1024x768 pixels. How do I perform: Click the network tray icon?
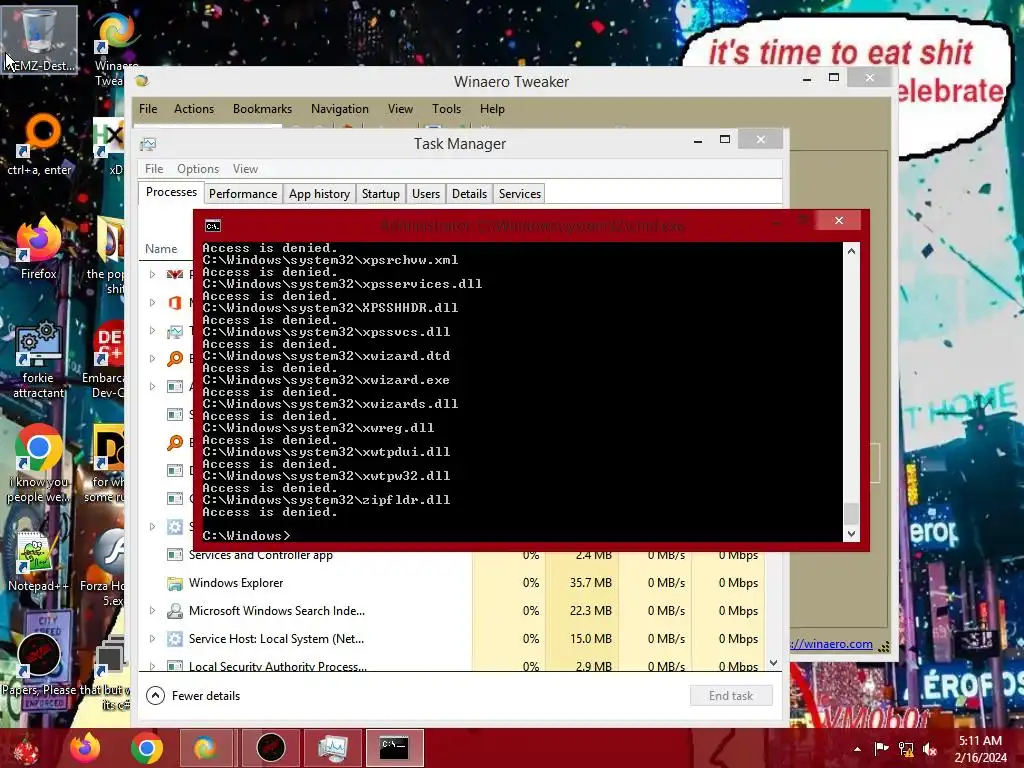click(906, 748)
